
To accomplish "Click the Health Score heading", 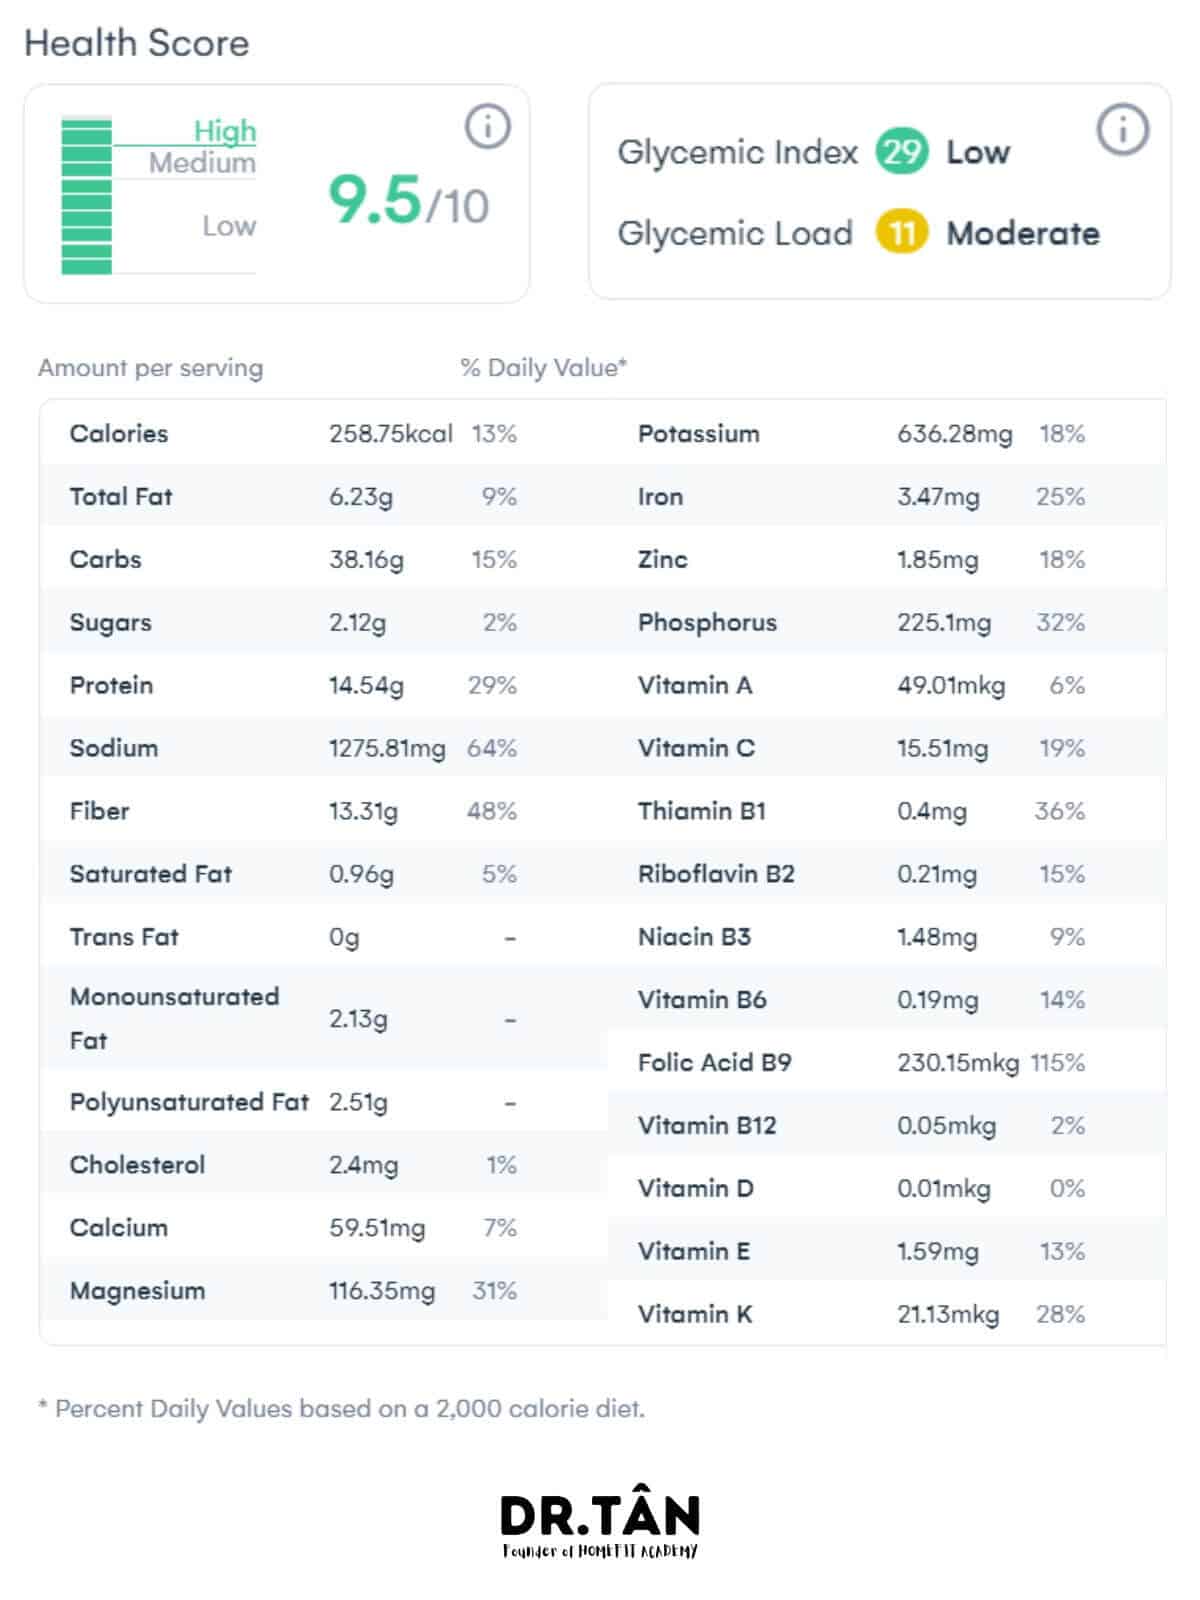I will tap(137, 43).
